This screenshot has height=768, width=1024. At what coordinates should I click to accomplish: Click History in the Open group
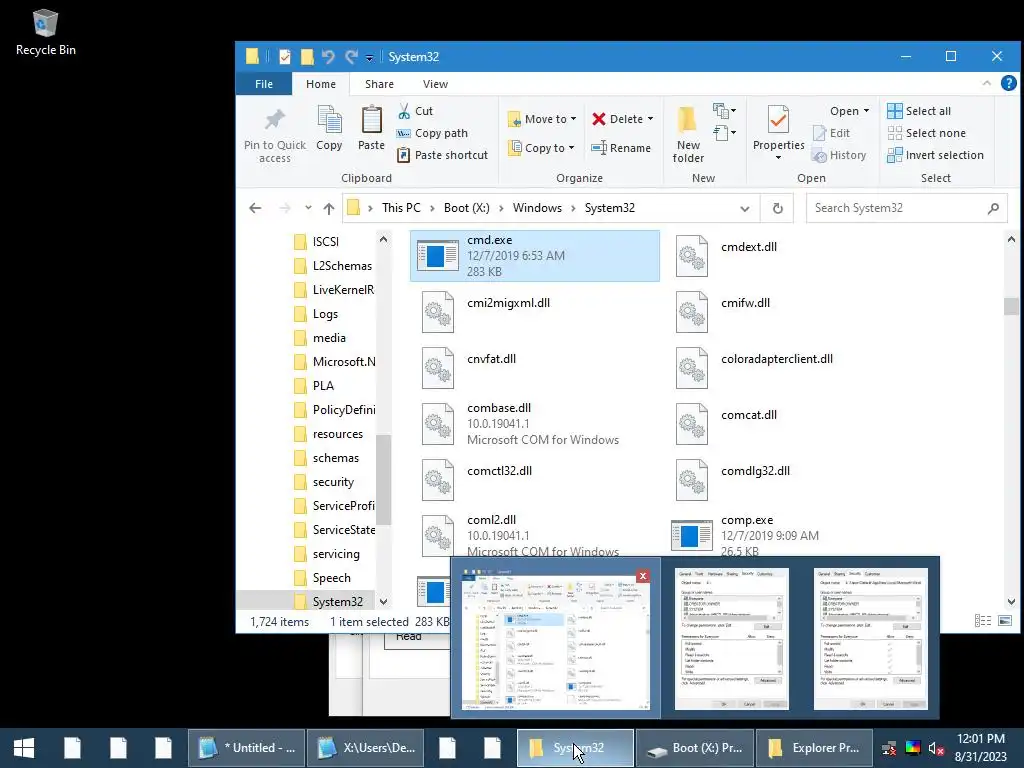click(839, 155)
